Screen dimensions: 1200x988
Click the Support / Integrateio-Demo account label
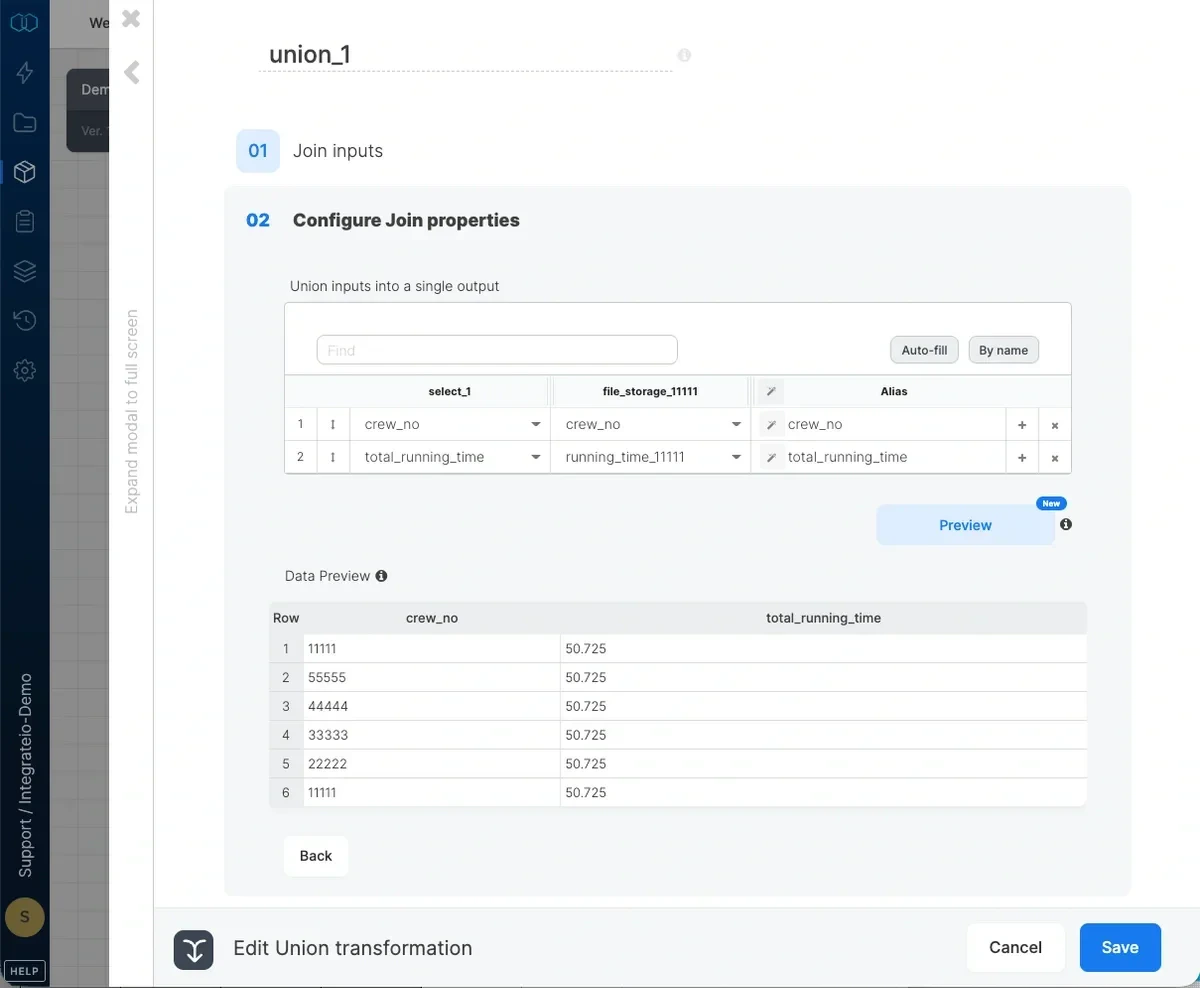(25, 775)
